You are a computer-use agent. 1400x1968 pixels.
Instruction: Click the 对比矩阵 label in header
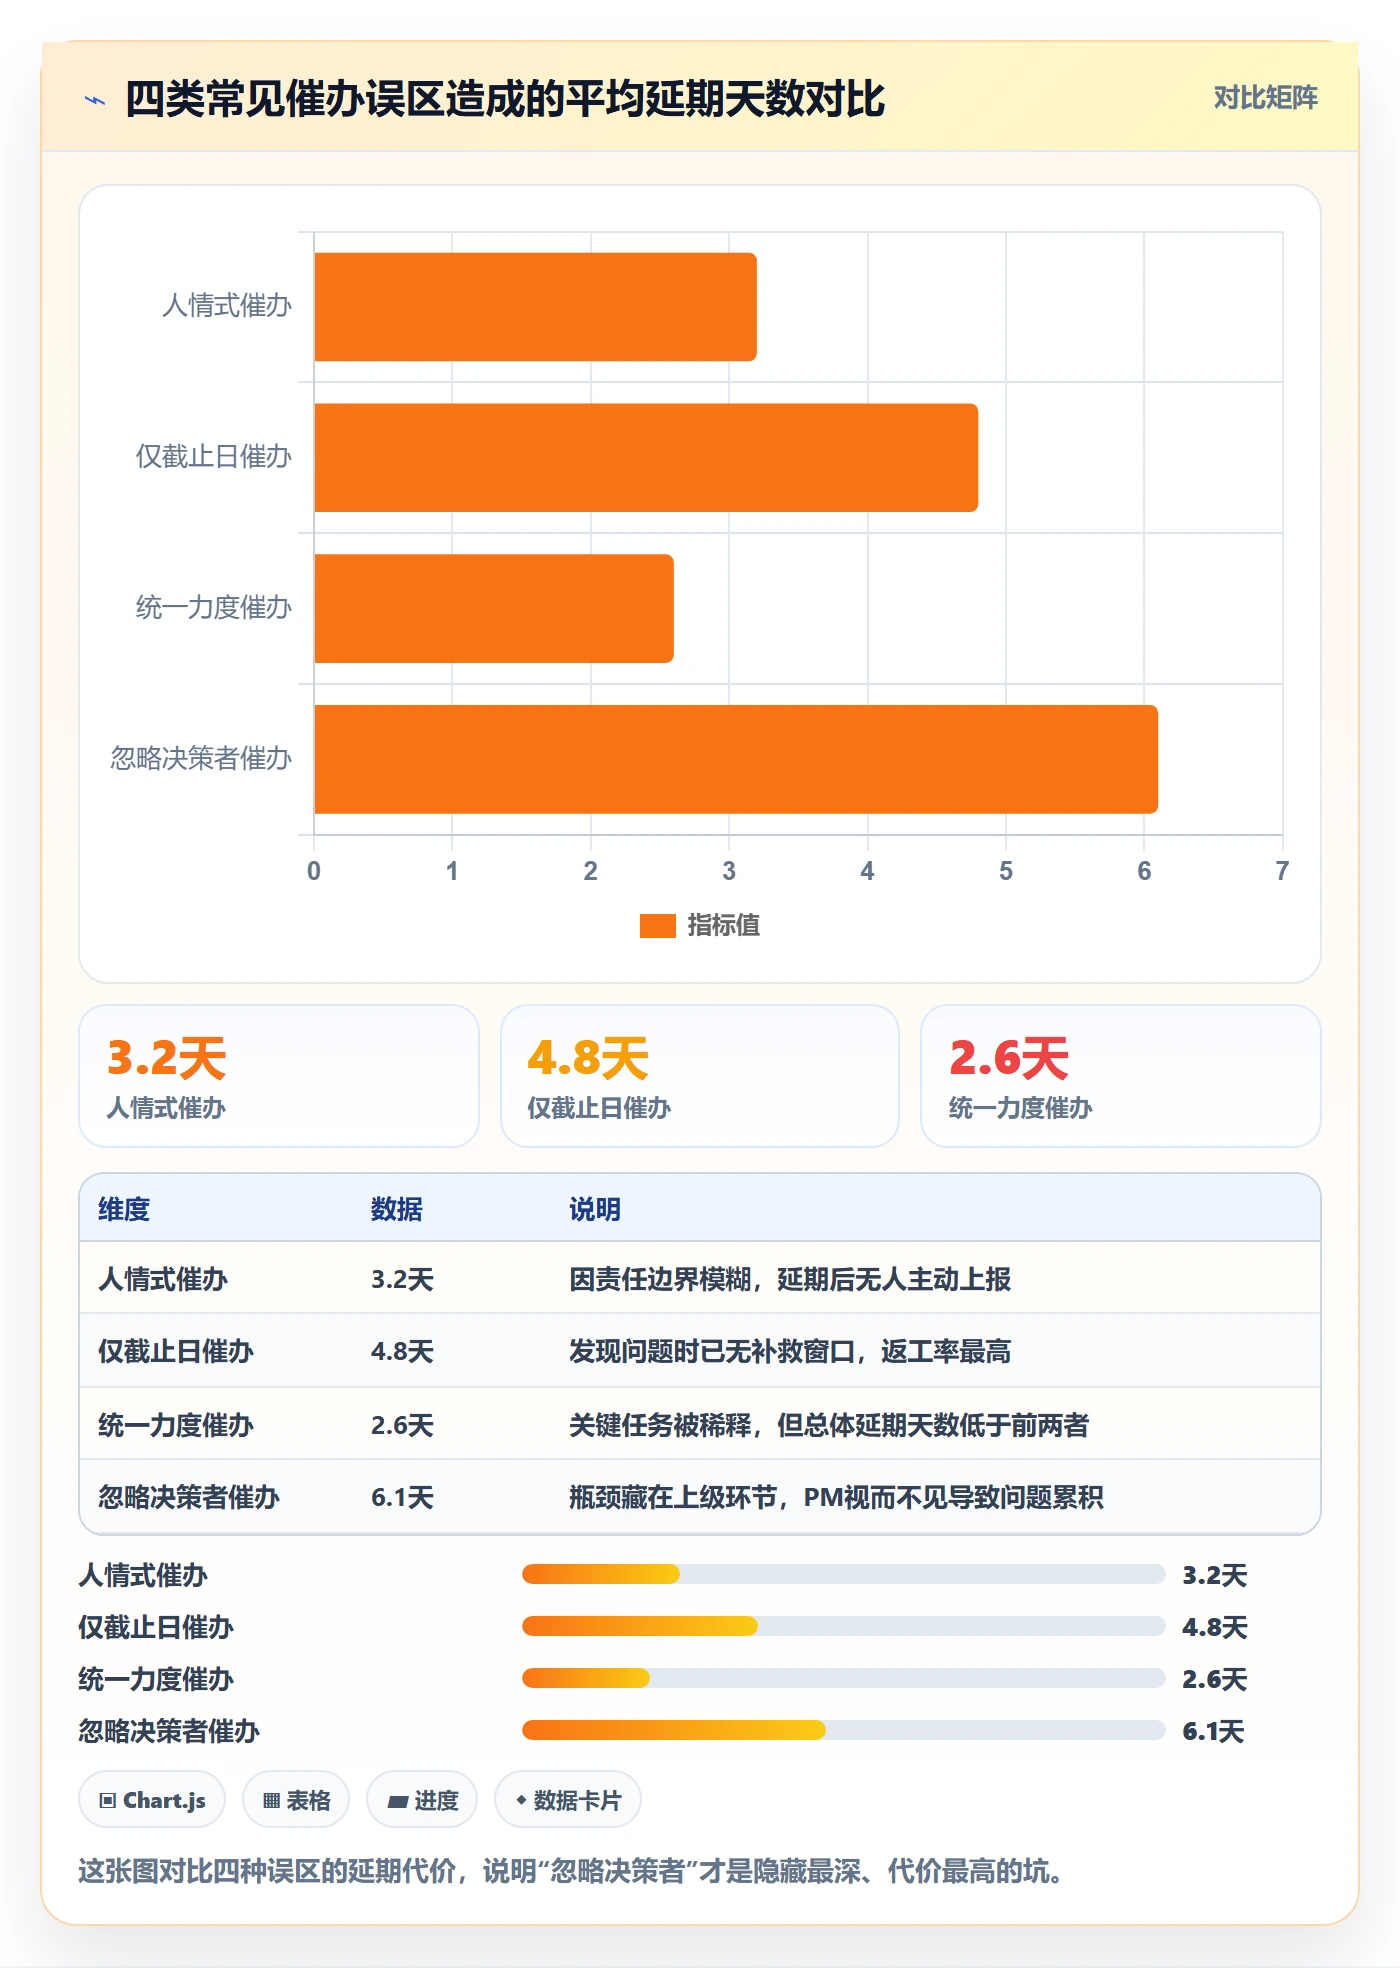[x=1265, y=98]
